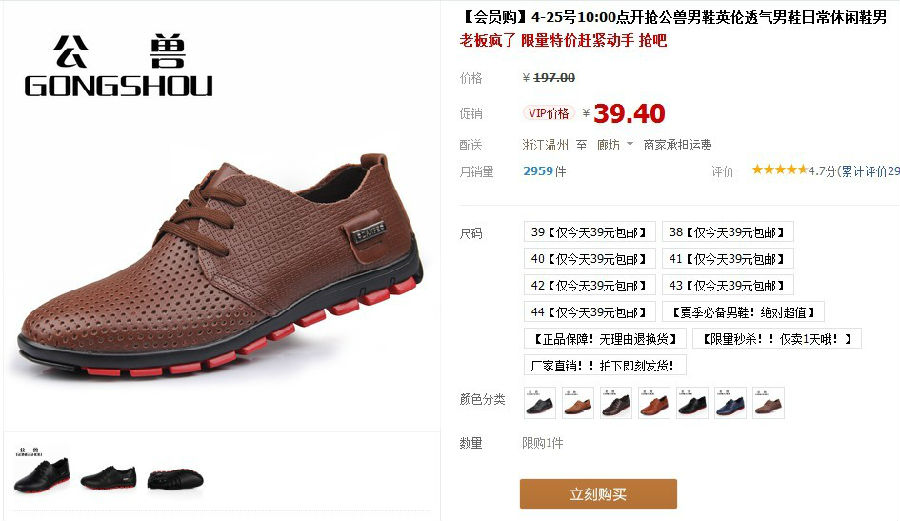Select the last brown shoe color swatch
Screen dimensions: 900x521
click(x=769, y=403)
